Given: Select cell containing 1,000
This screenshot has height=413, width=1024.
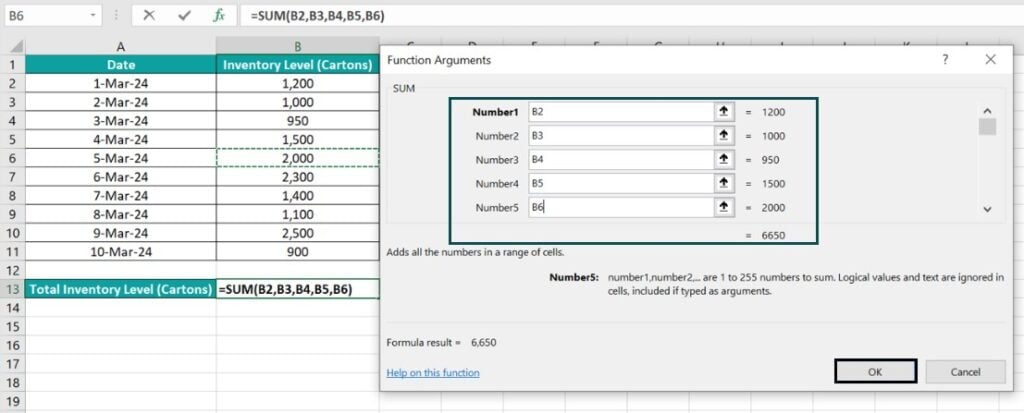Looking at the screenshot, I should point(298,102).
